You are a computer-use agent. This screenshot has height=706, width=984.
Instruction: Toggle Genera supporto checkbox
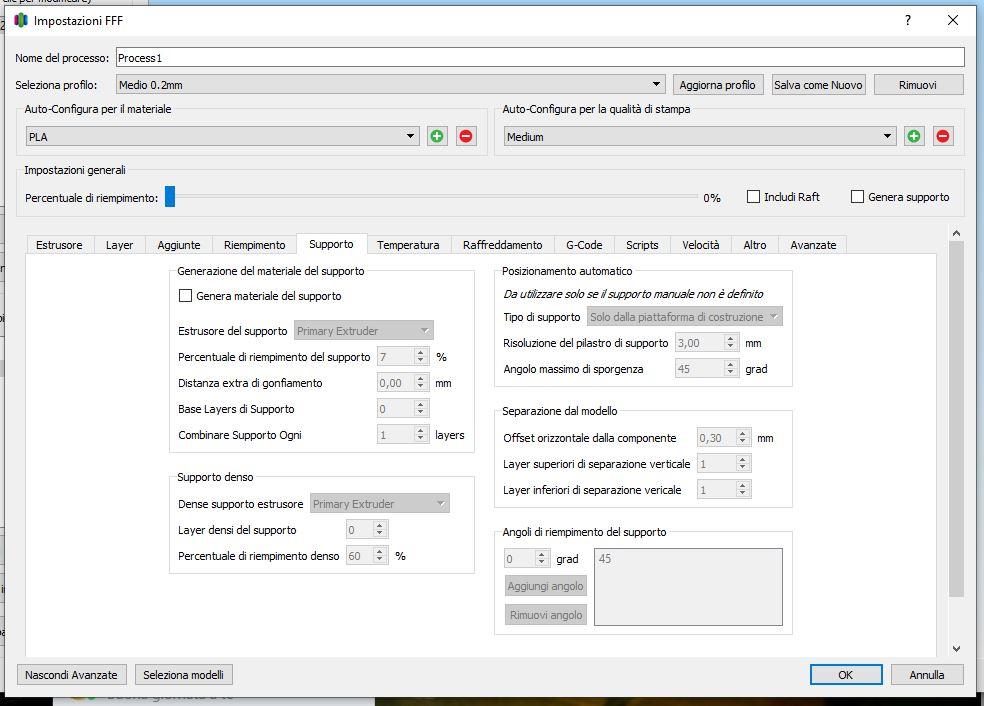[x=857, y=197]
